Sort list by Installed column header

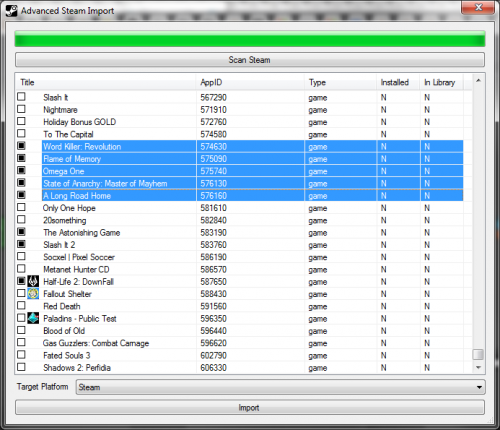tap(398, 82)
